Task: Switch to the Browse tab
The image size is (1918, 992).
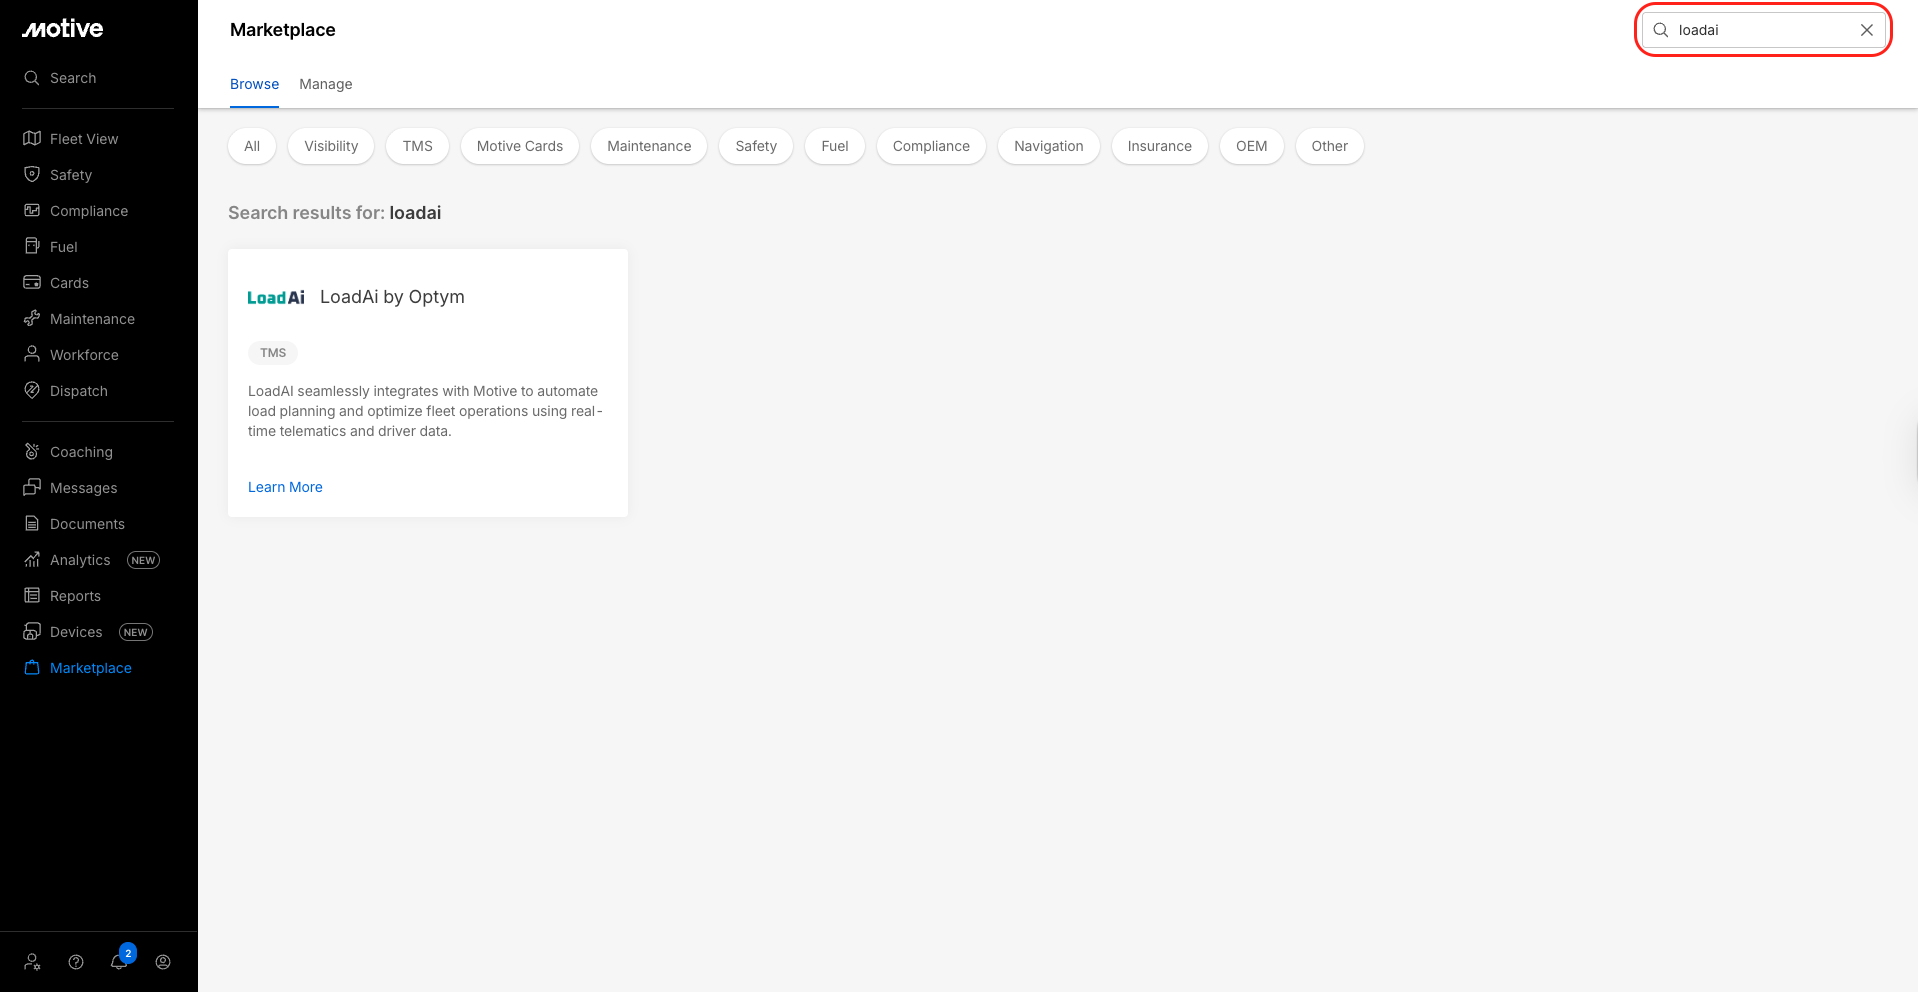Action: pyautogui.click(x=254, y=84)
